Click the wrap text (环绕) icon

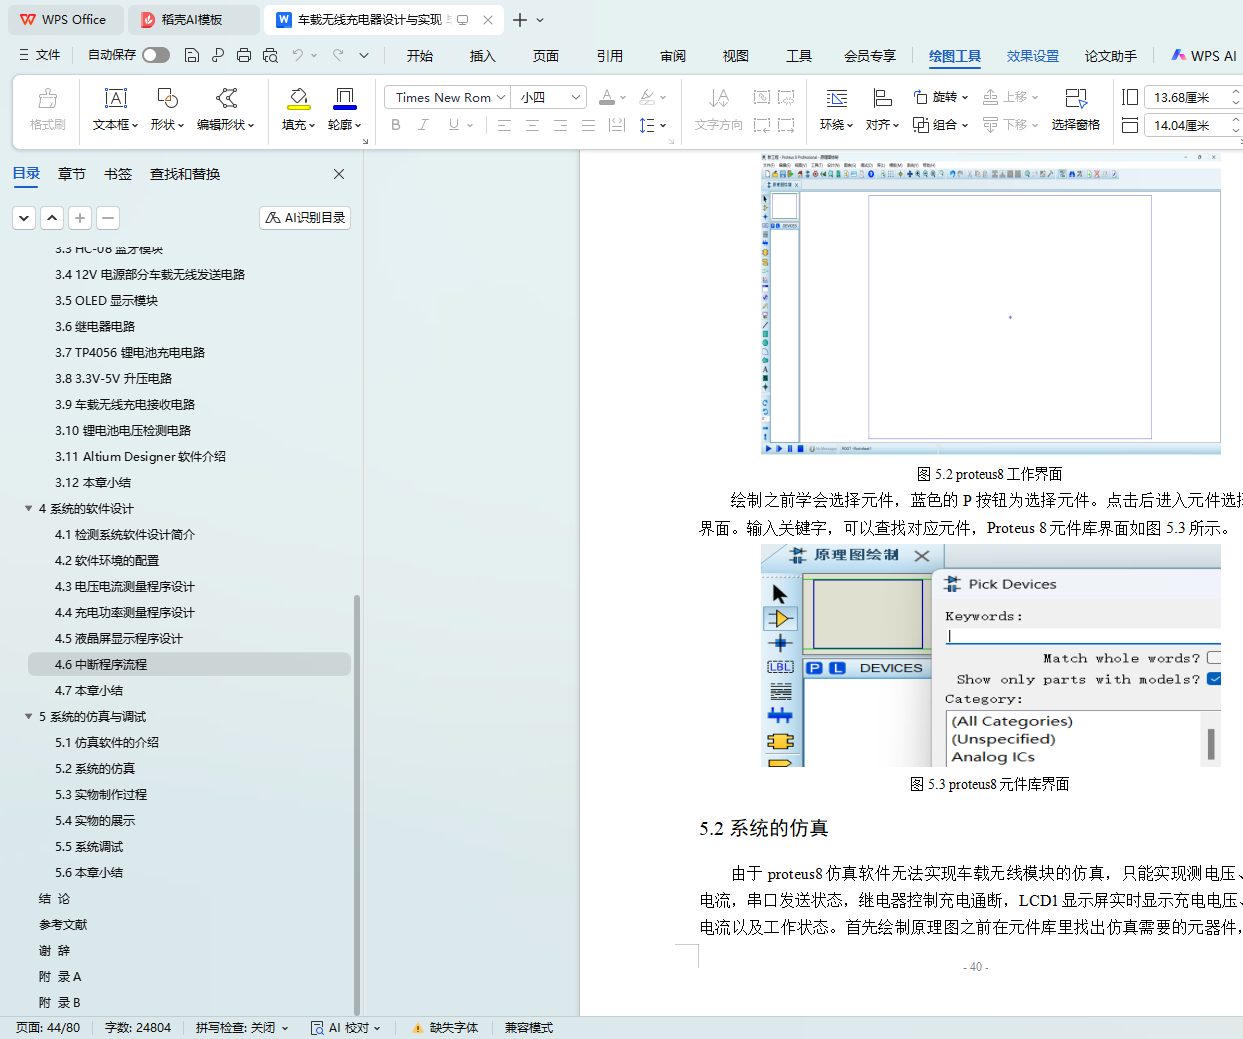coord(836,98)
